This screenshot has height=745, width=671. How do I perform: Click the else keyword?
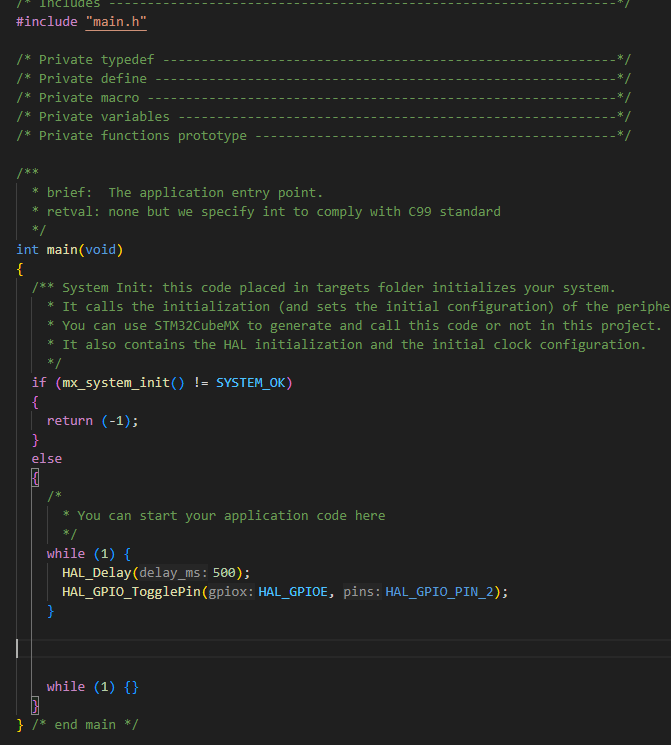[47, 459]
